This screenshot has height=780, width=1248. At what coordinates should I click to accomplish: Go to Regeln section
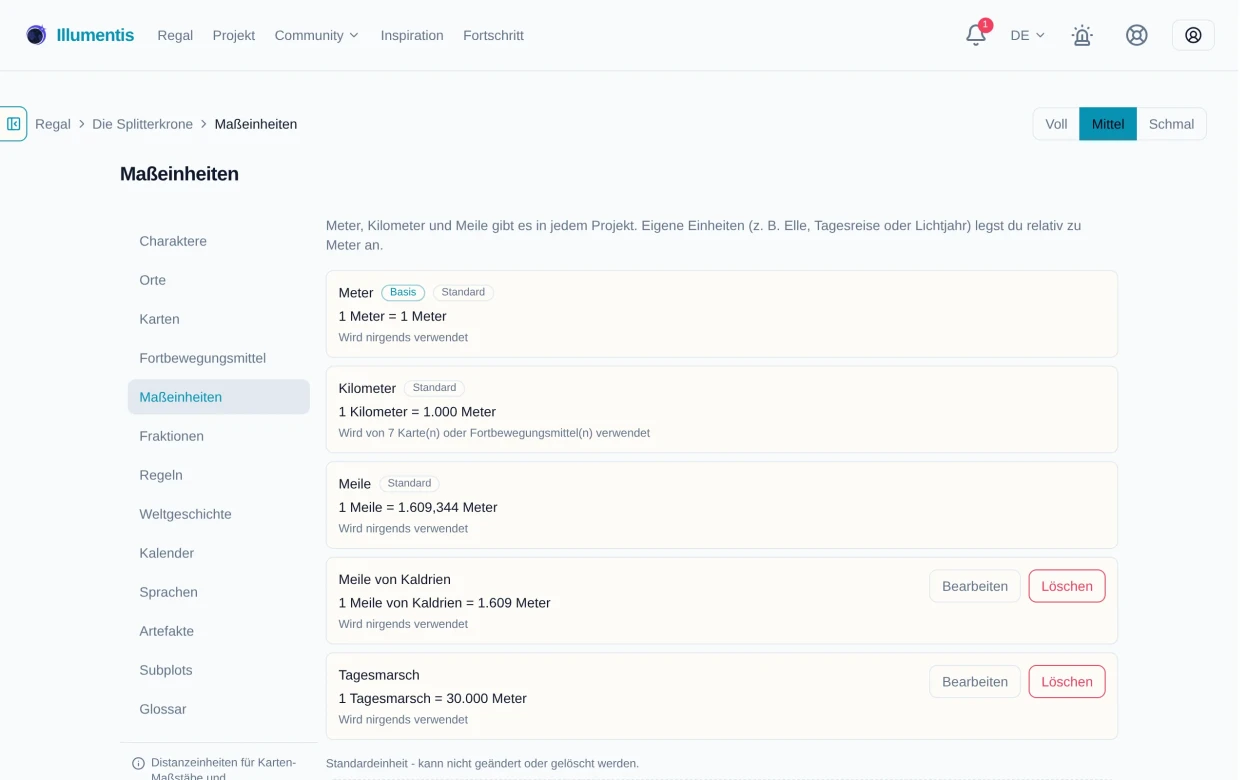click(219, 475)
